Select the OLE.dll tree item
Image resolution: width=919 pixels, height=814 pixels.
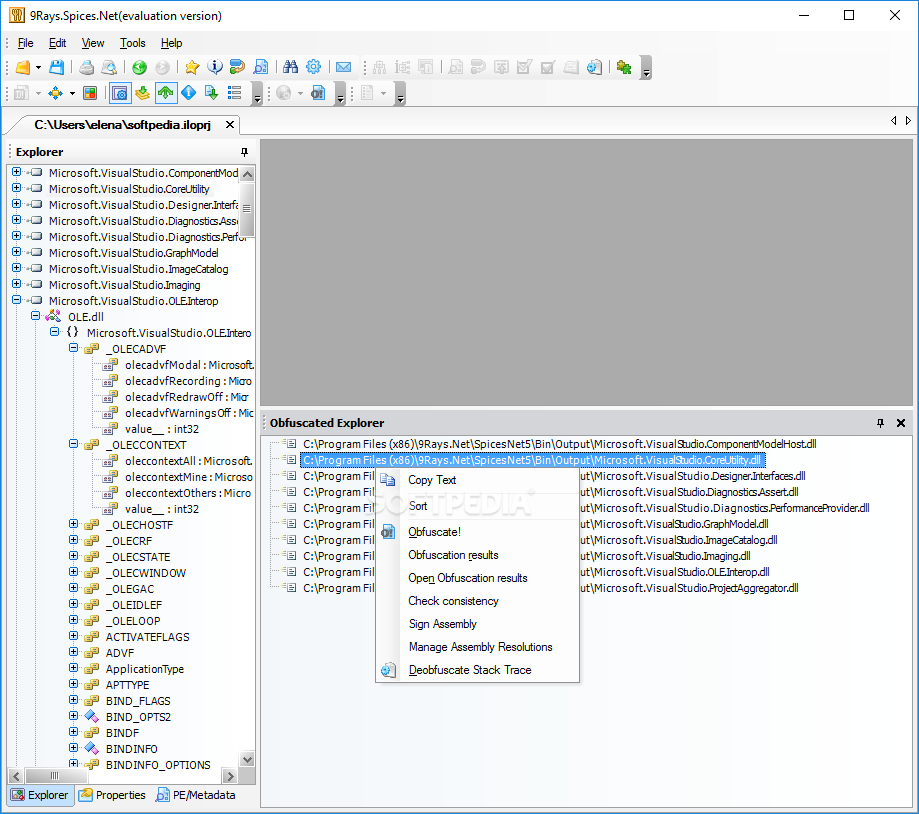tap(86, 317)
